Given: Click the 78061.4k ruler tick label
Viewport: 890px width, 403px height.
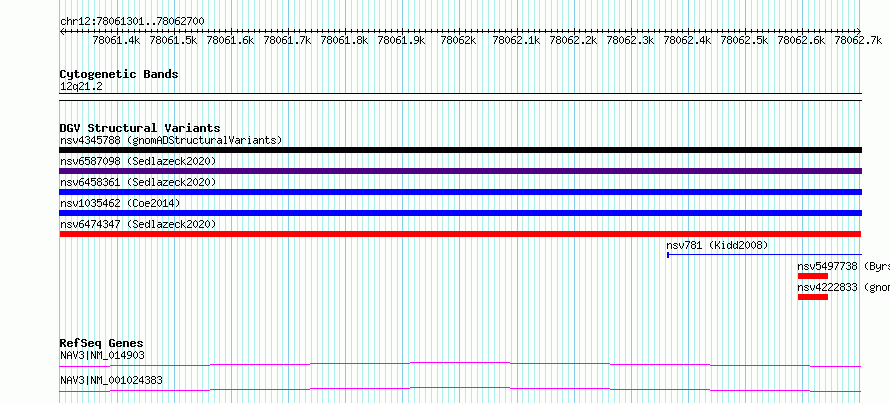Looking at the screenshot, I should [x=116, y=41].
